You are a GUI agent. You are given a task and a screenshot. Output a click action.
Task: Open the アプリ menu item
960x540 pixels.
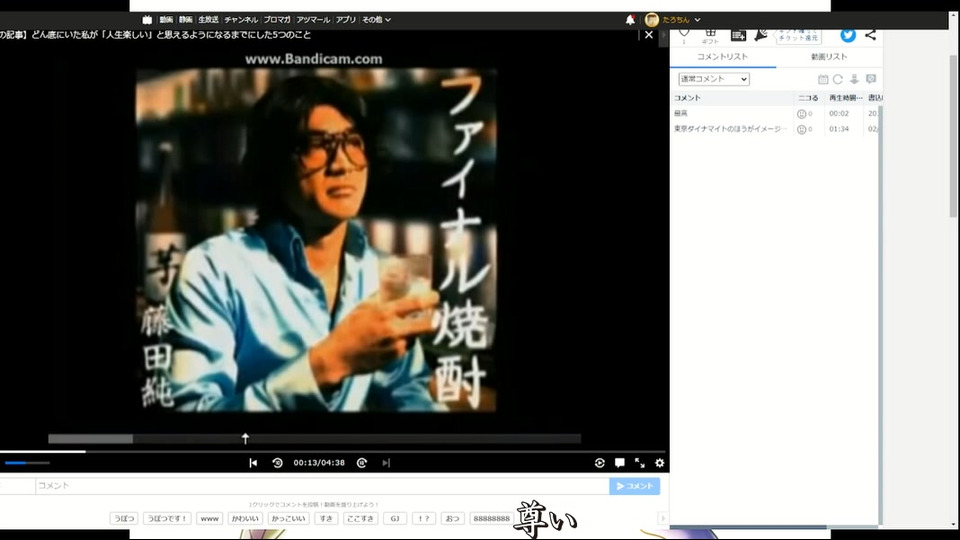(345, 20)
